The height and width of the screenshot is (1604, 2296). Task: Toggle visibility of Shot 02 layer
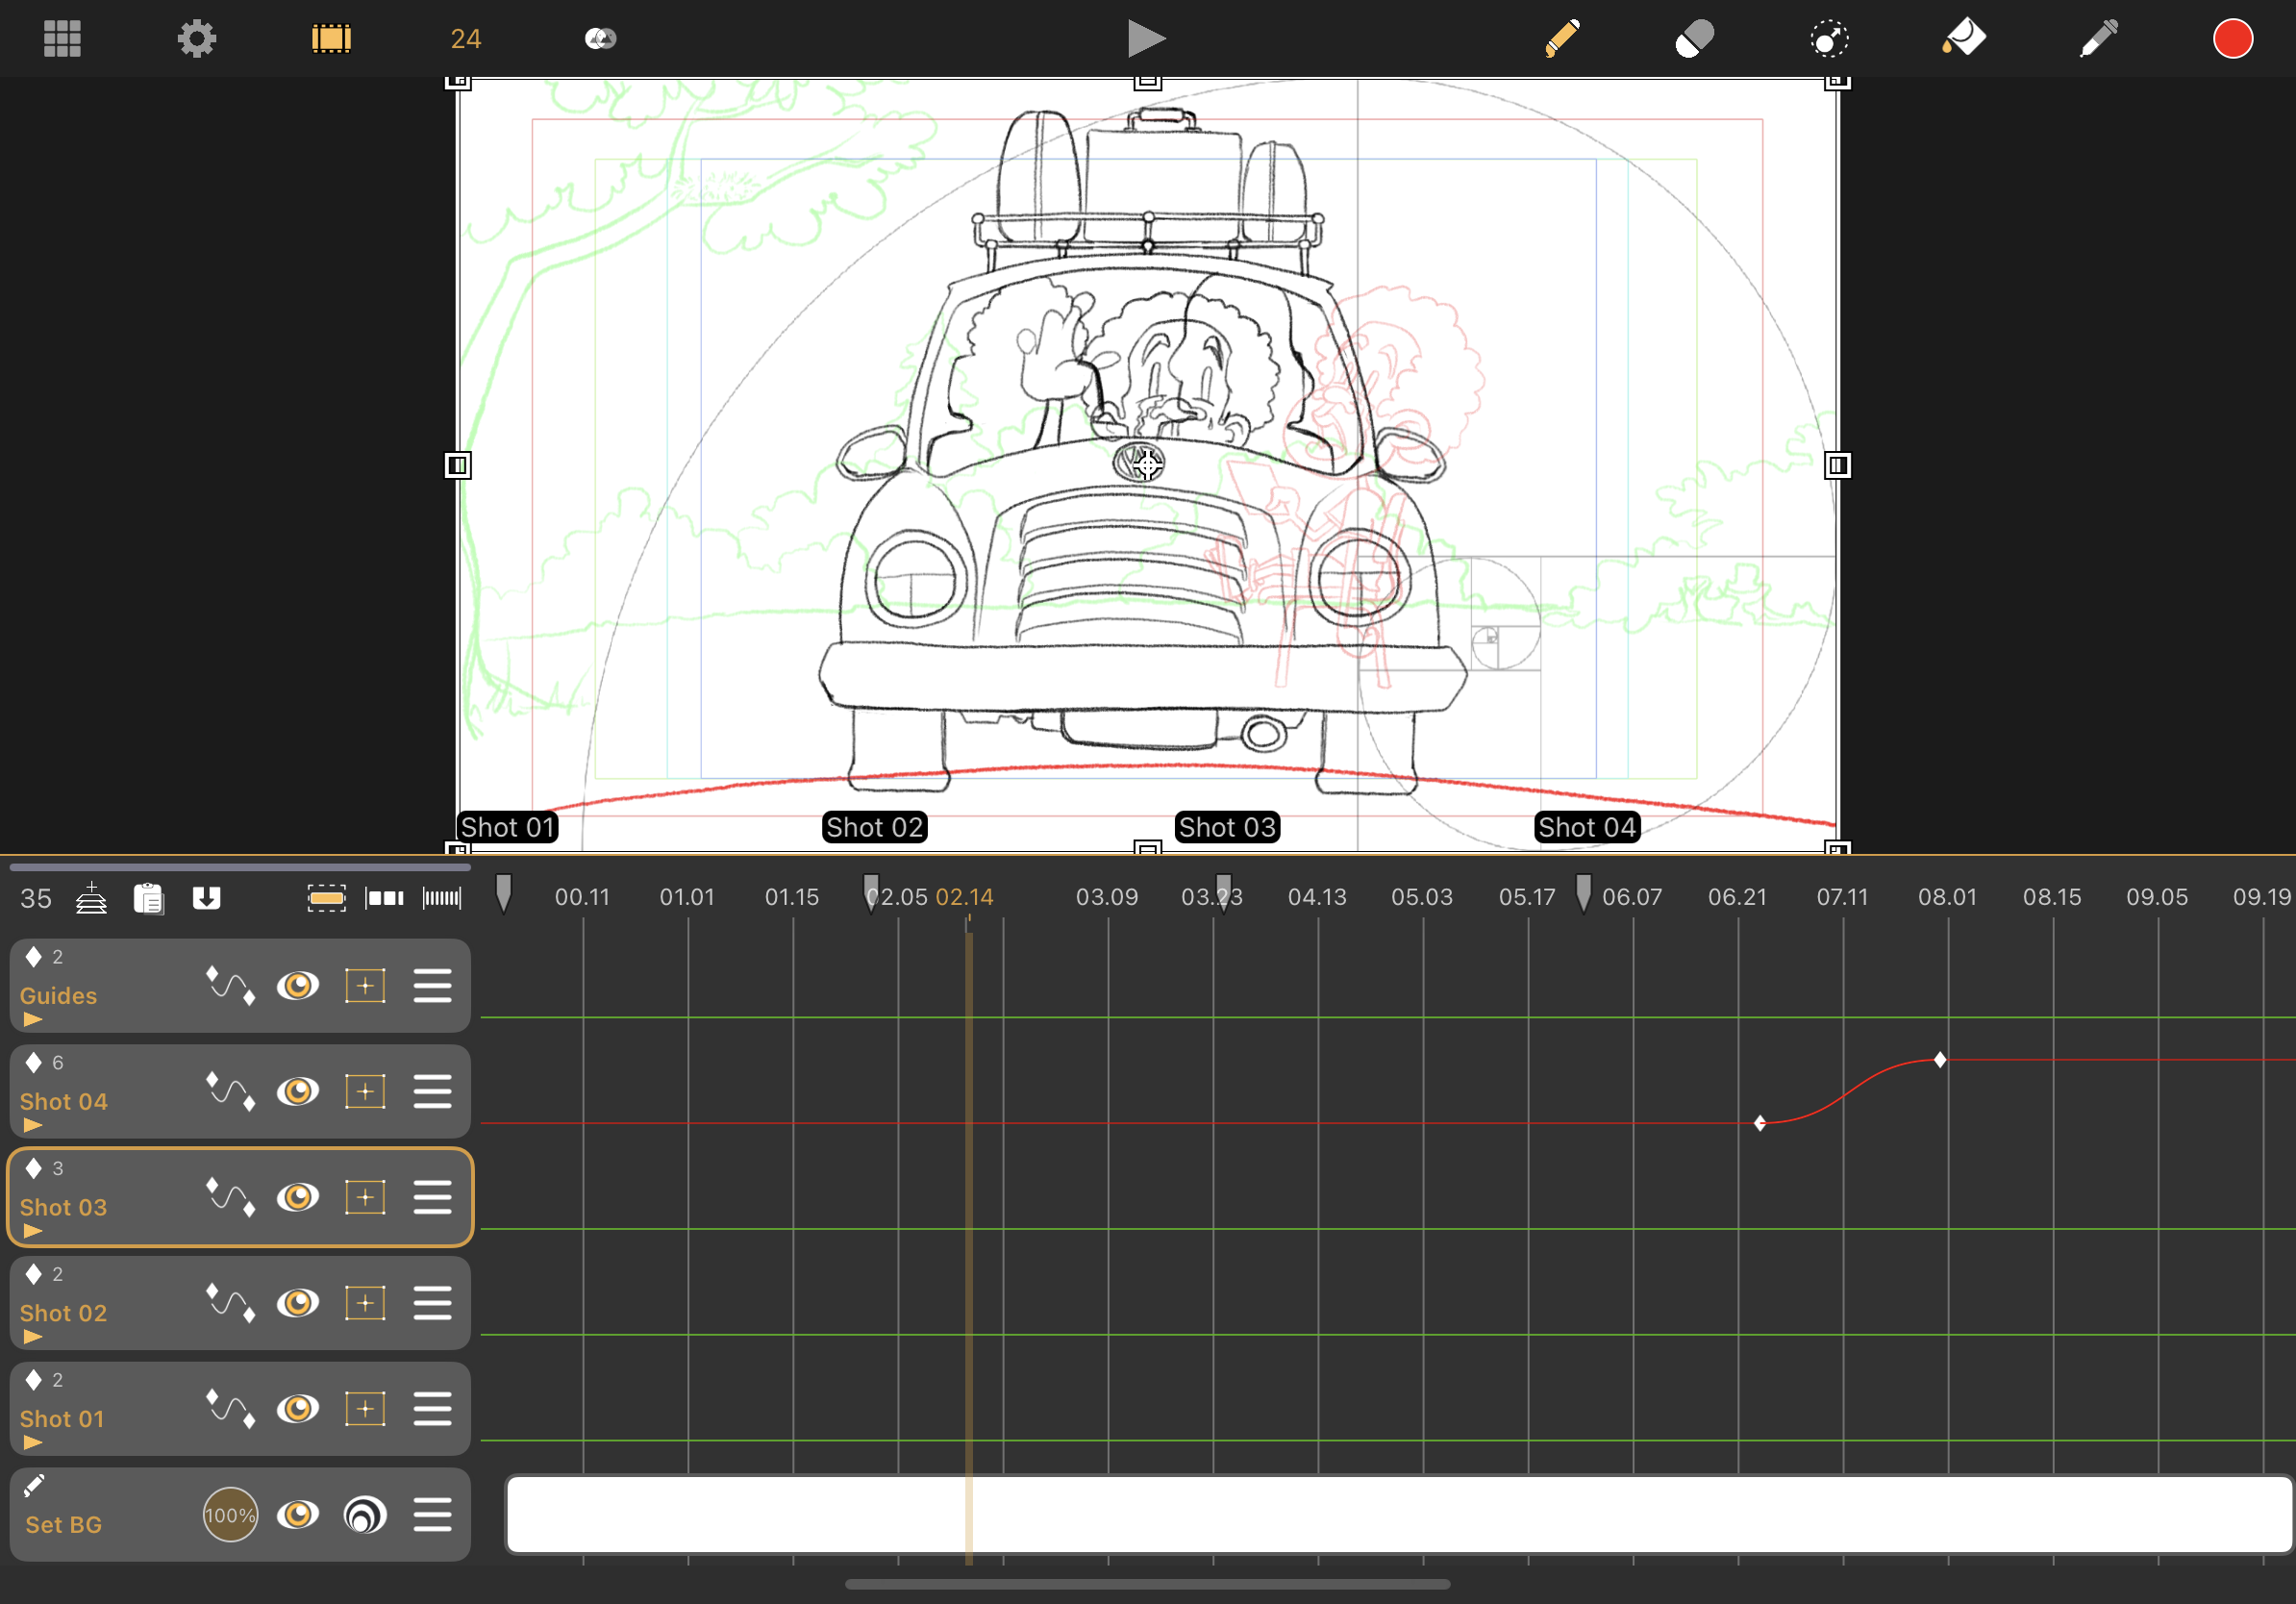point(298,1303)
